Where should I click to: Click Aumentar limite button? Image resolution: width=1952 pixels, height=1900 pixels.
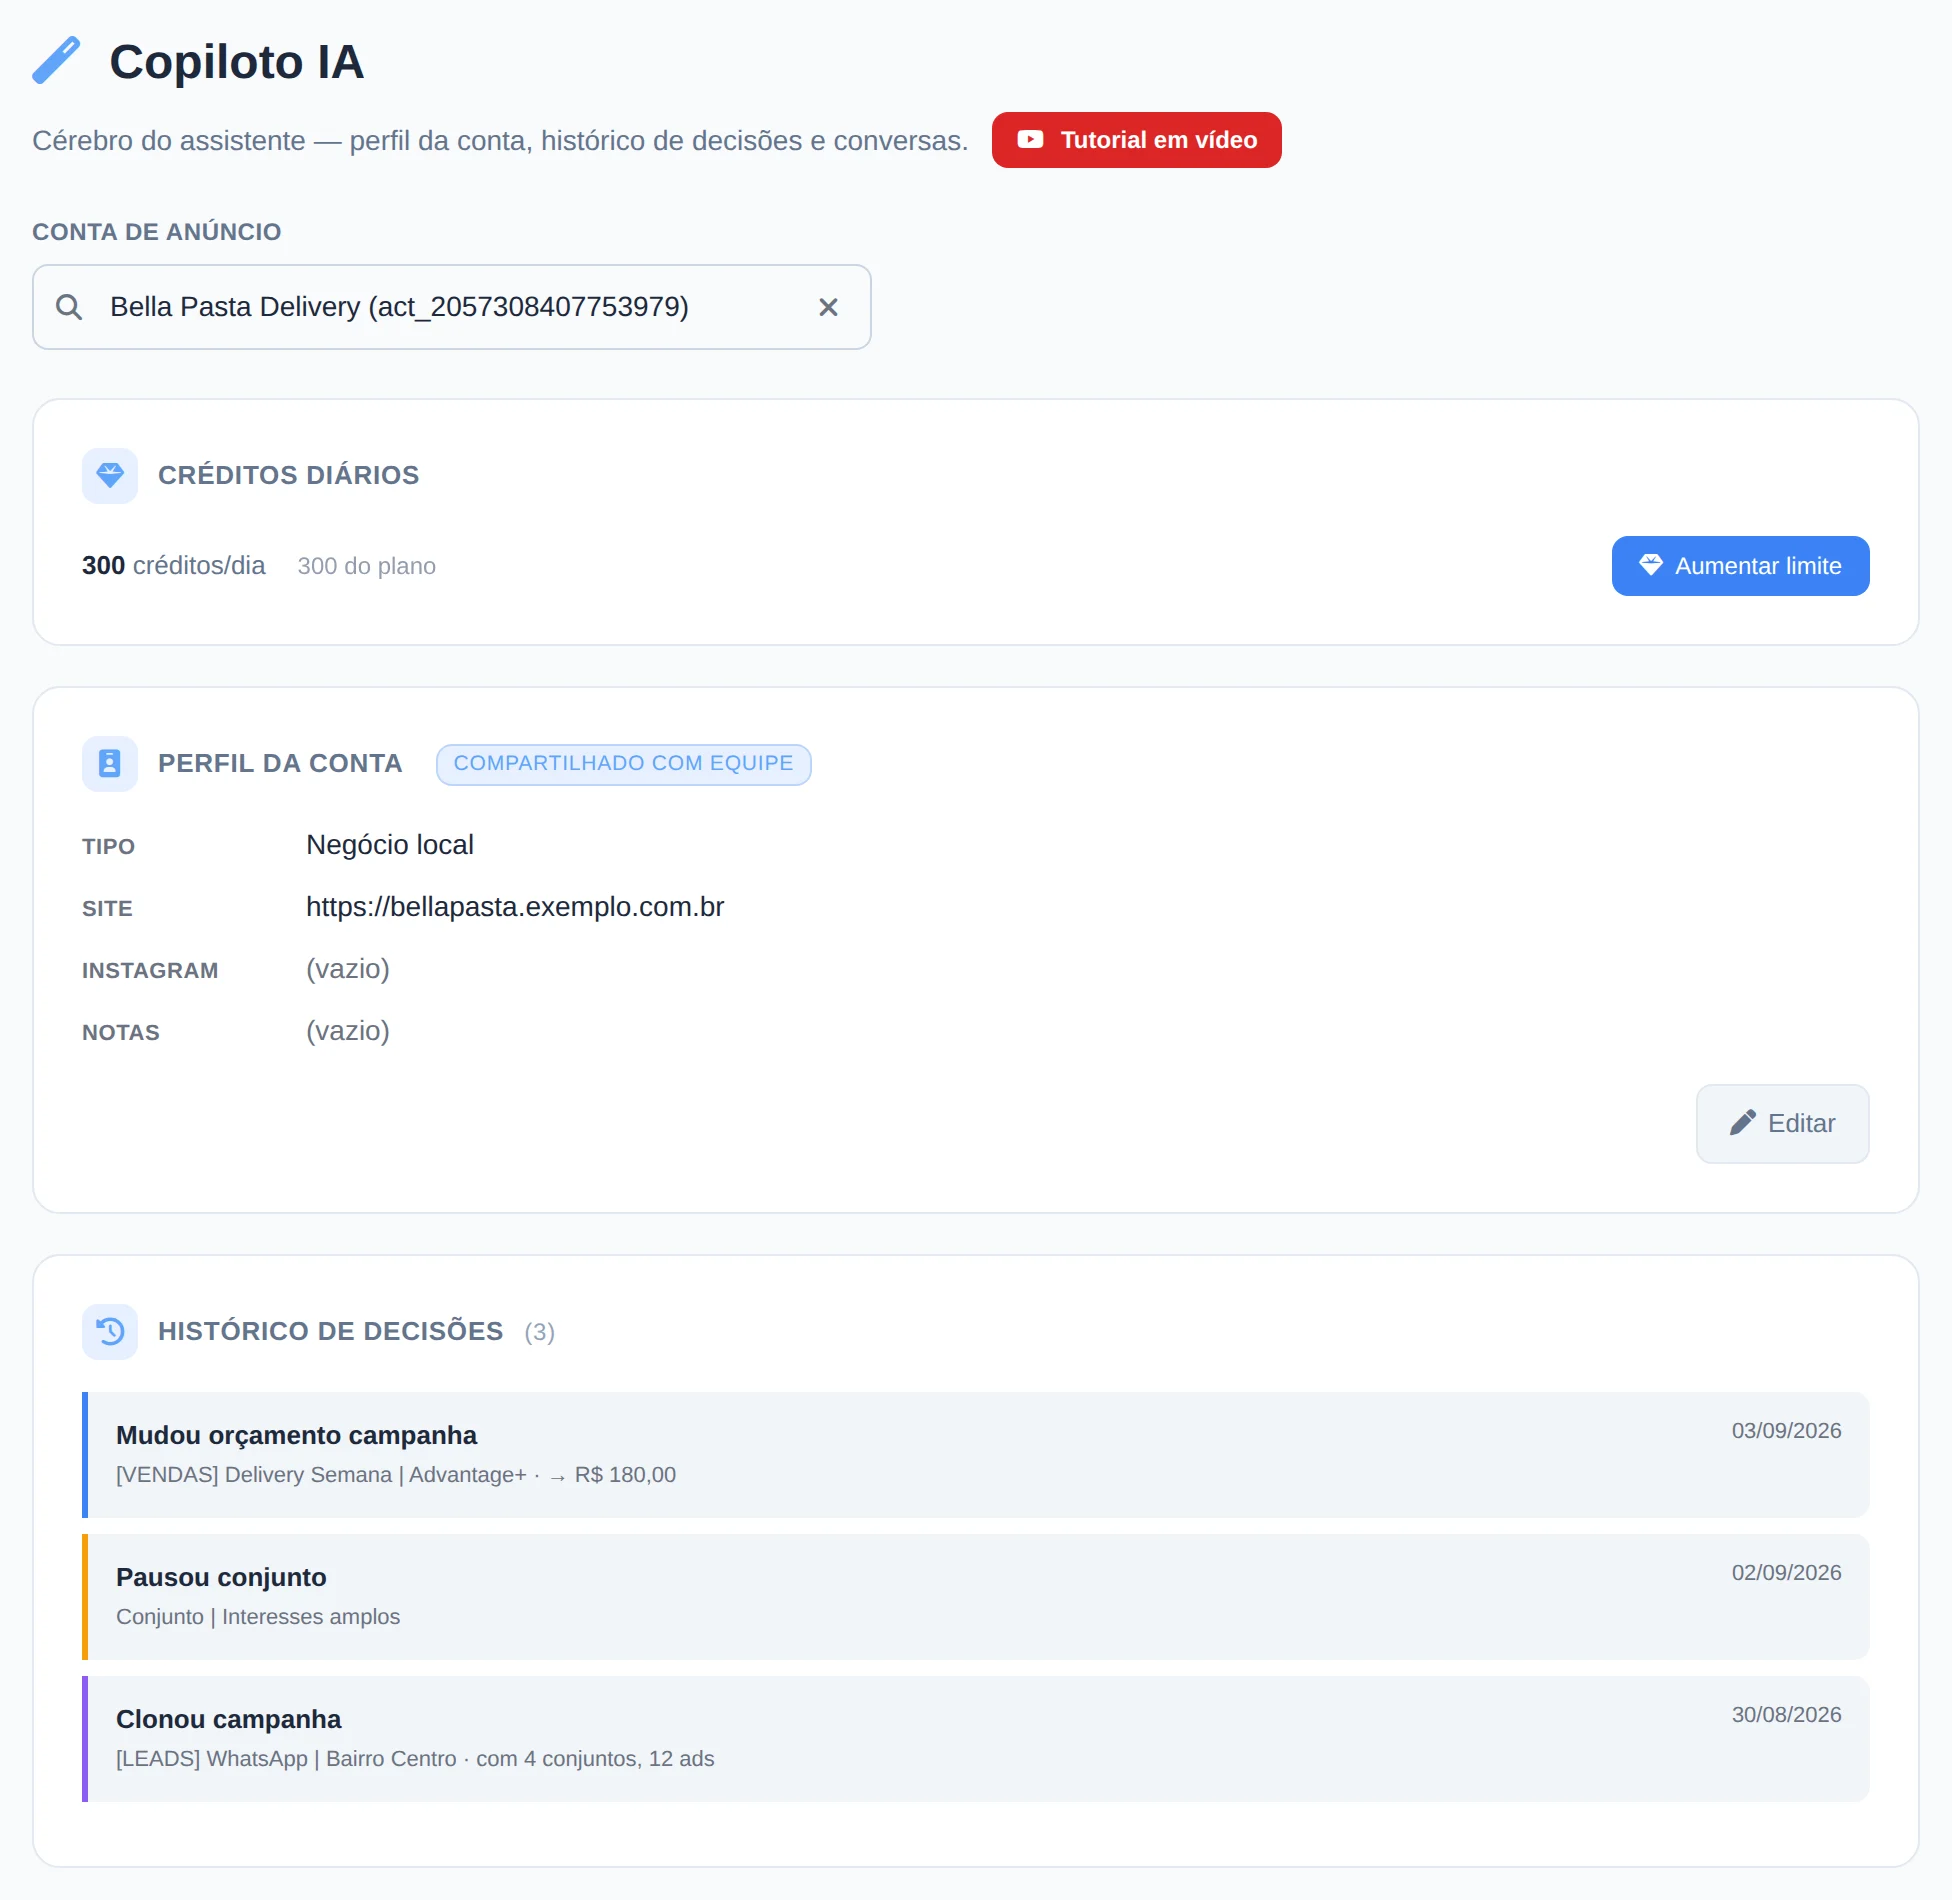[x=1740, y=566]
